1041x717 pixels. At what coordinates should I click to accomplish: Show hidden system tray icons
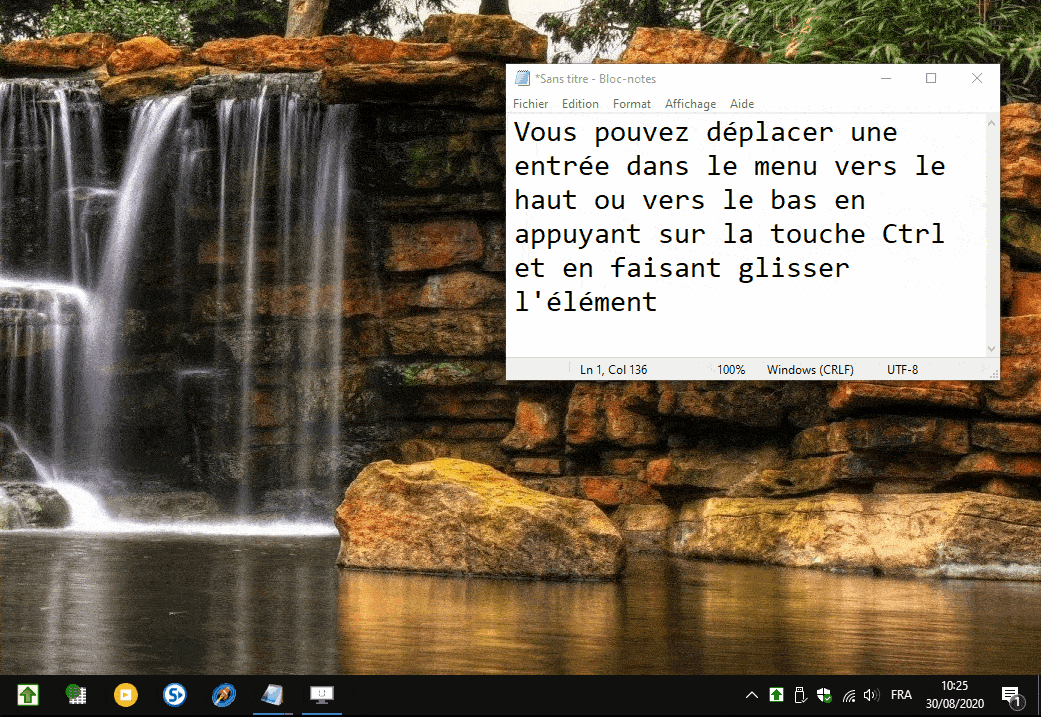(x=752, y=695)
